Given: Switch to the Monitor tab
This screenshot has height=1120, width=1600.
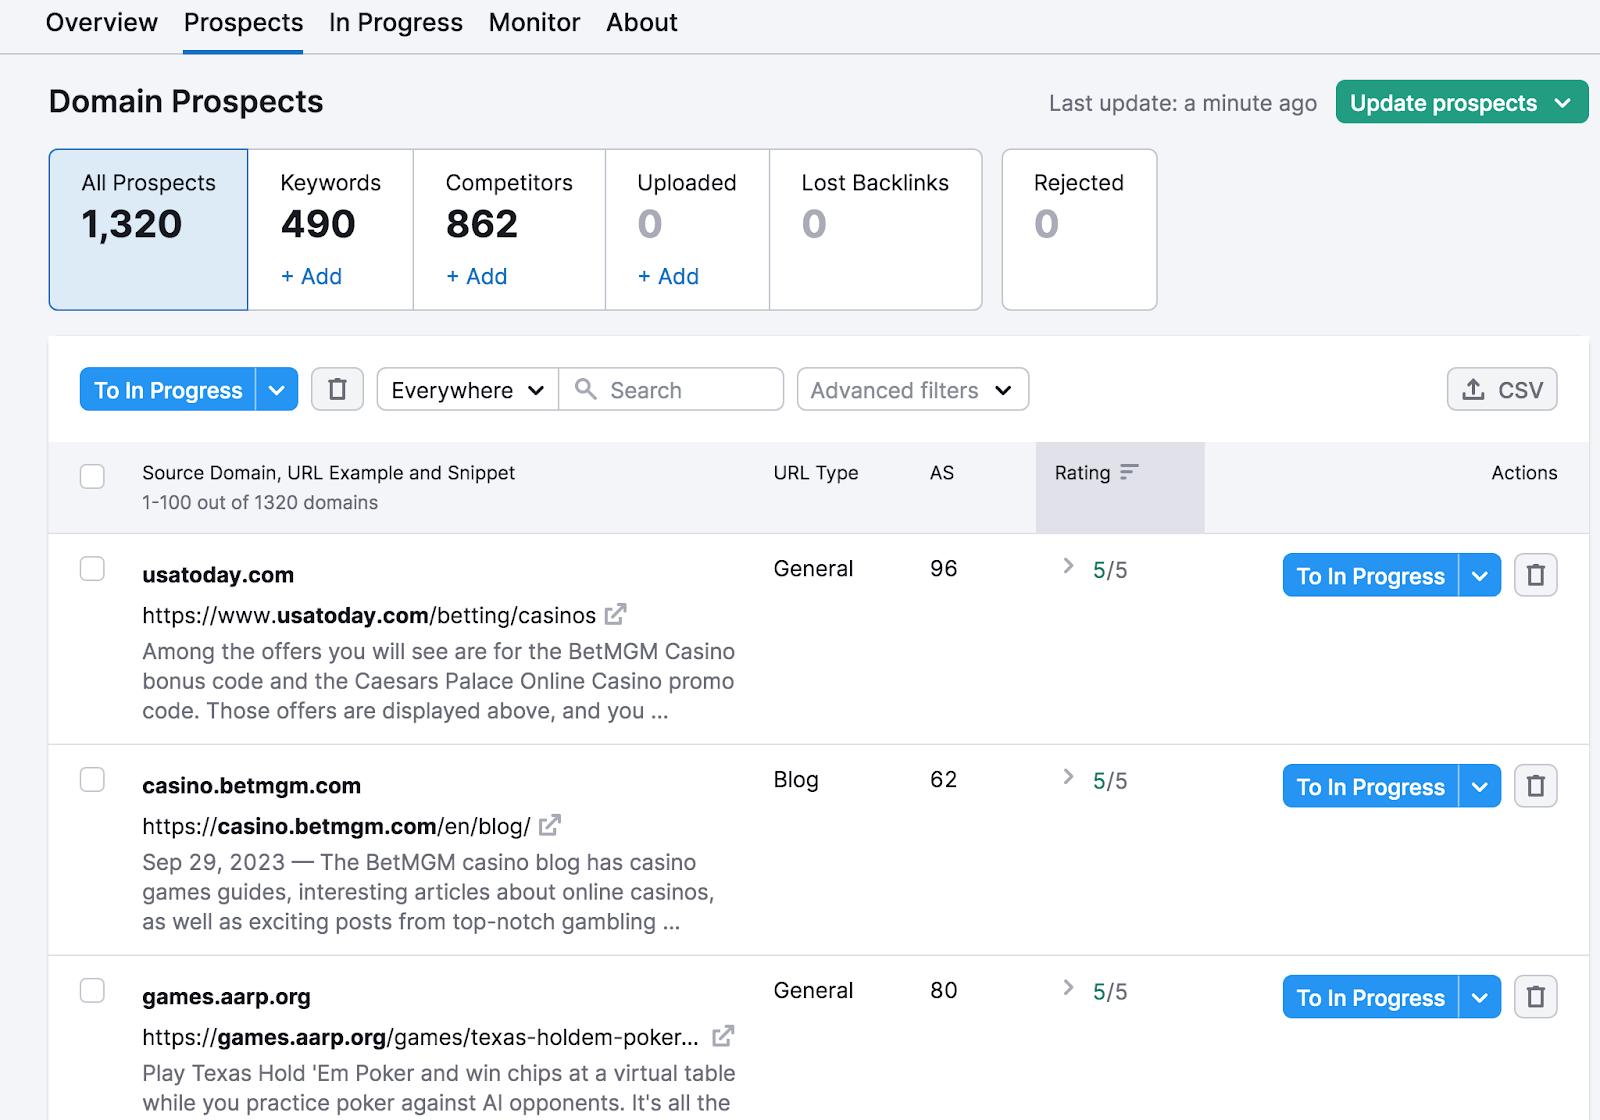Looking at the screenshot, I should pos(533,22).
